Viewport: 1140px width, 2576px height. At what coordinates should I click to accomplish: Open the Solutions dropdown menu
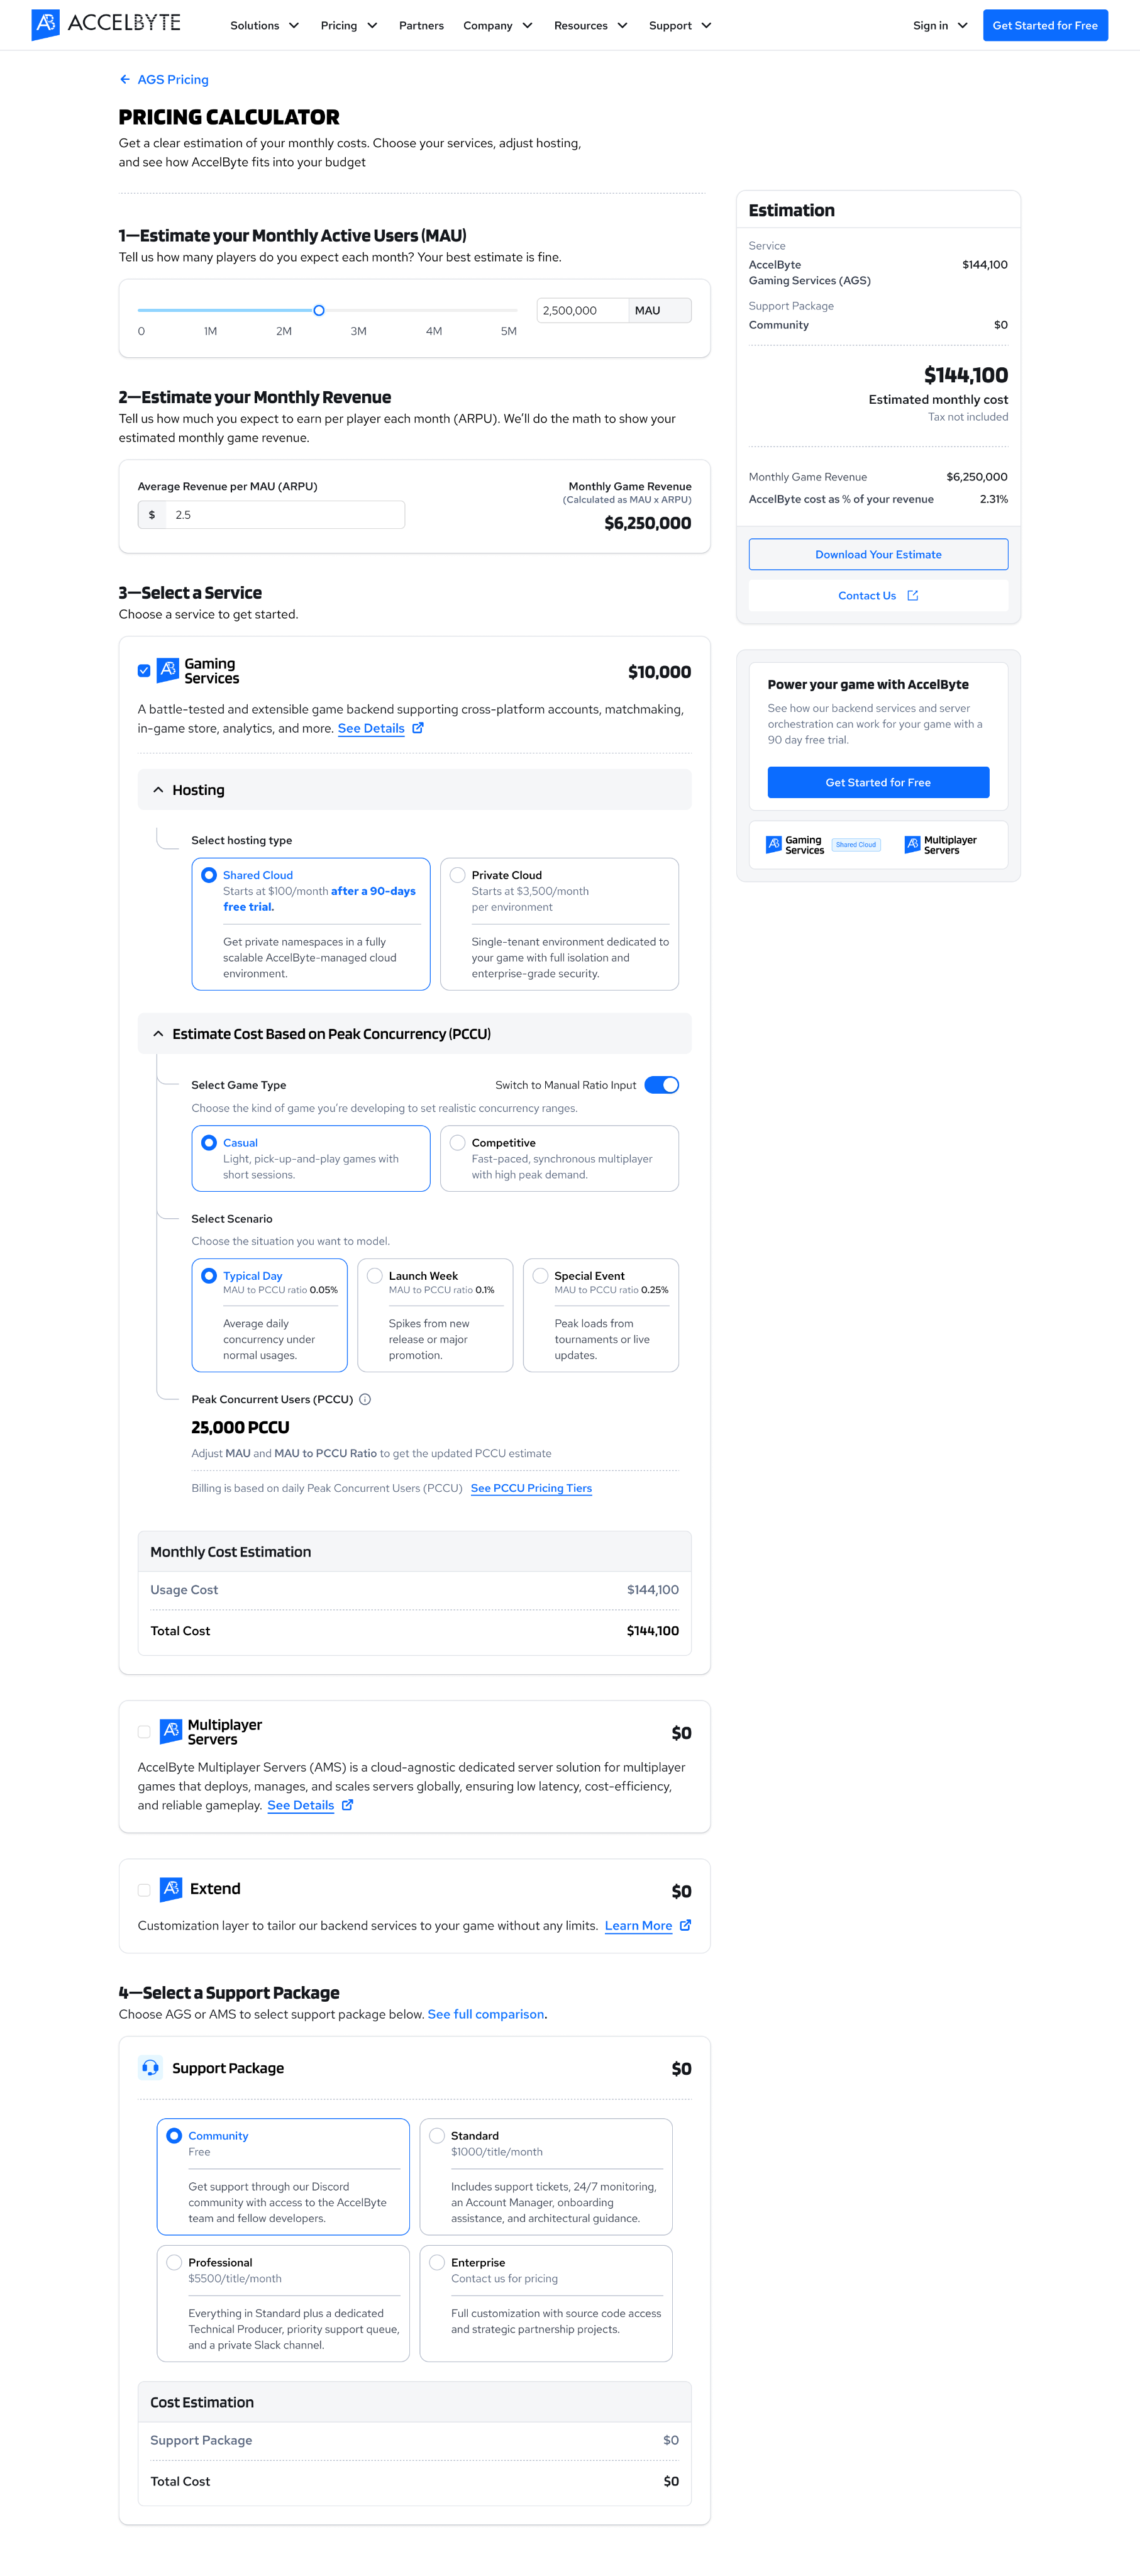264,25
